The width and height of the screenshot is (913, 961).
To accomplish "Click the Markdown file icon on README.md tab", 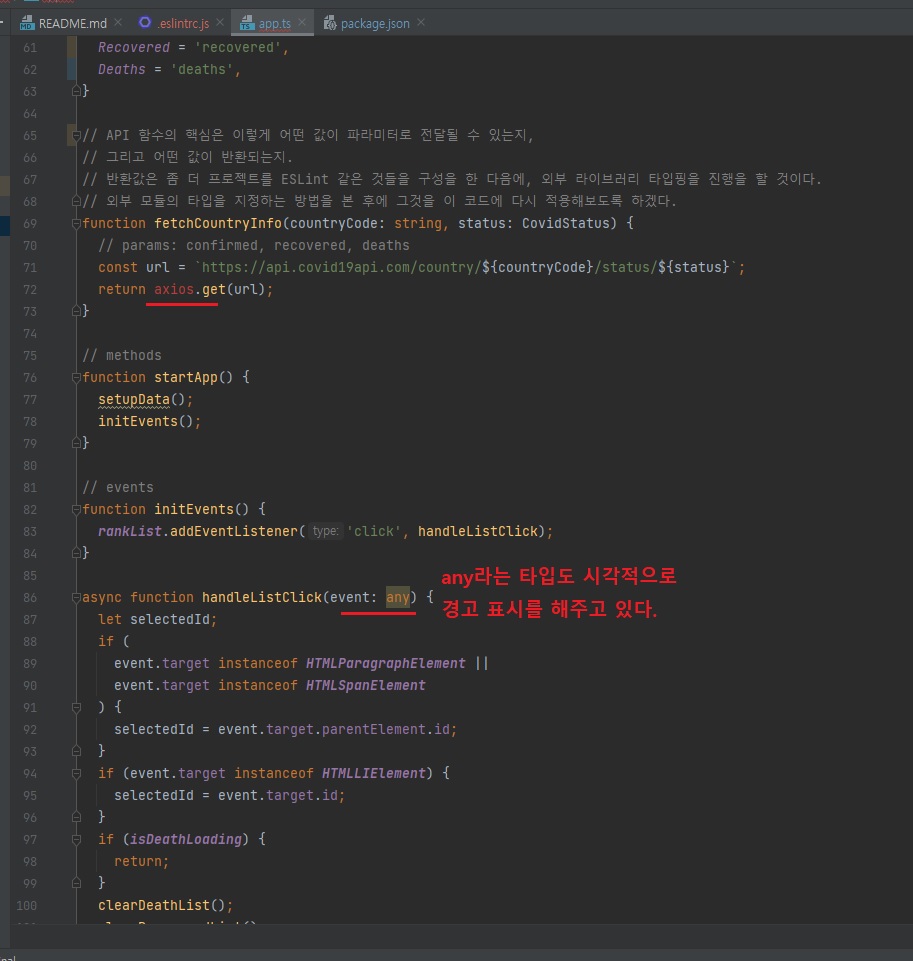I will pyautogui.click(x=27, y=23).
